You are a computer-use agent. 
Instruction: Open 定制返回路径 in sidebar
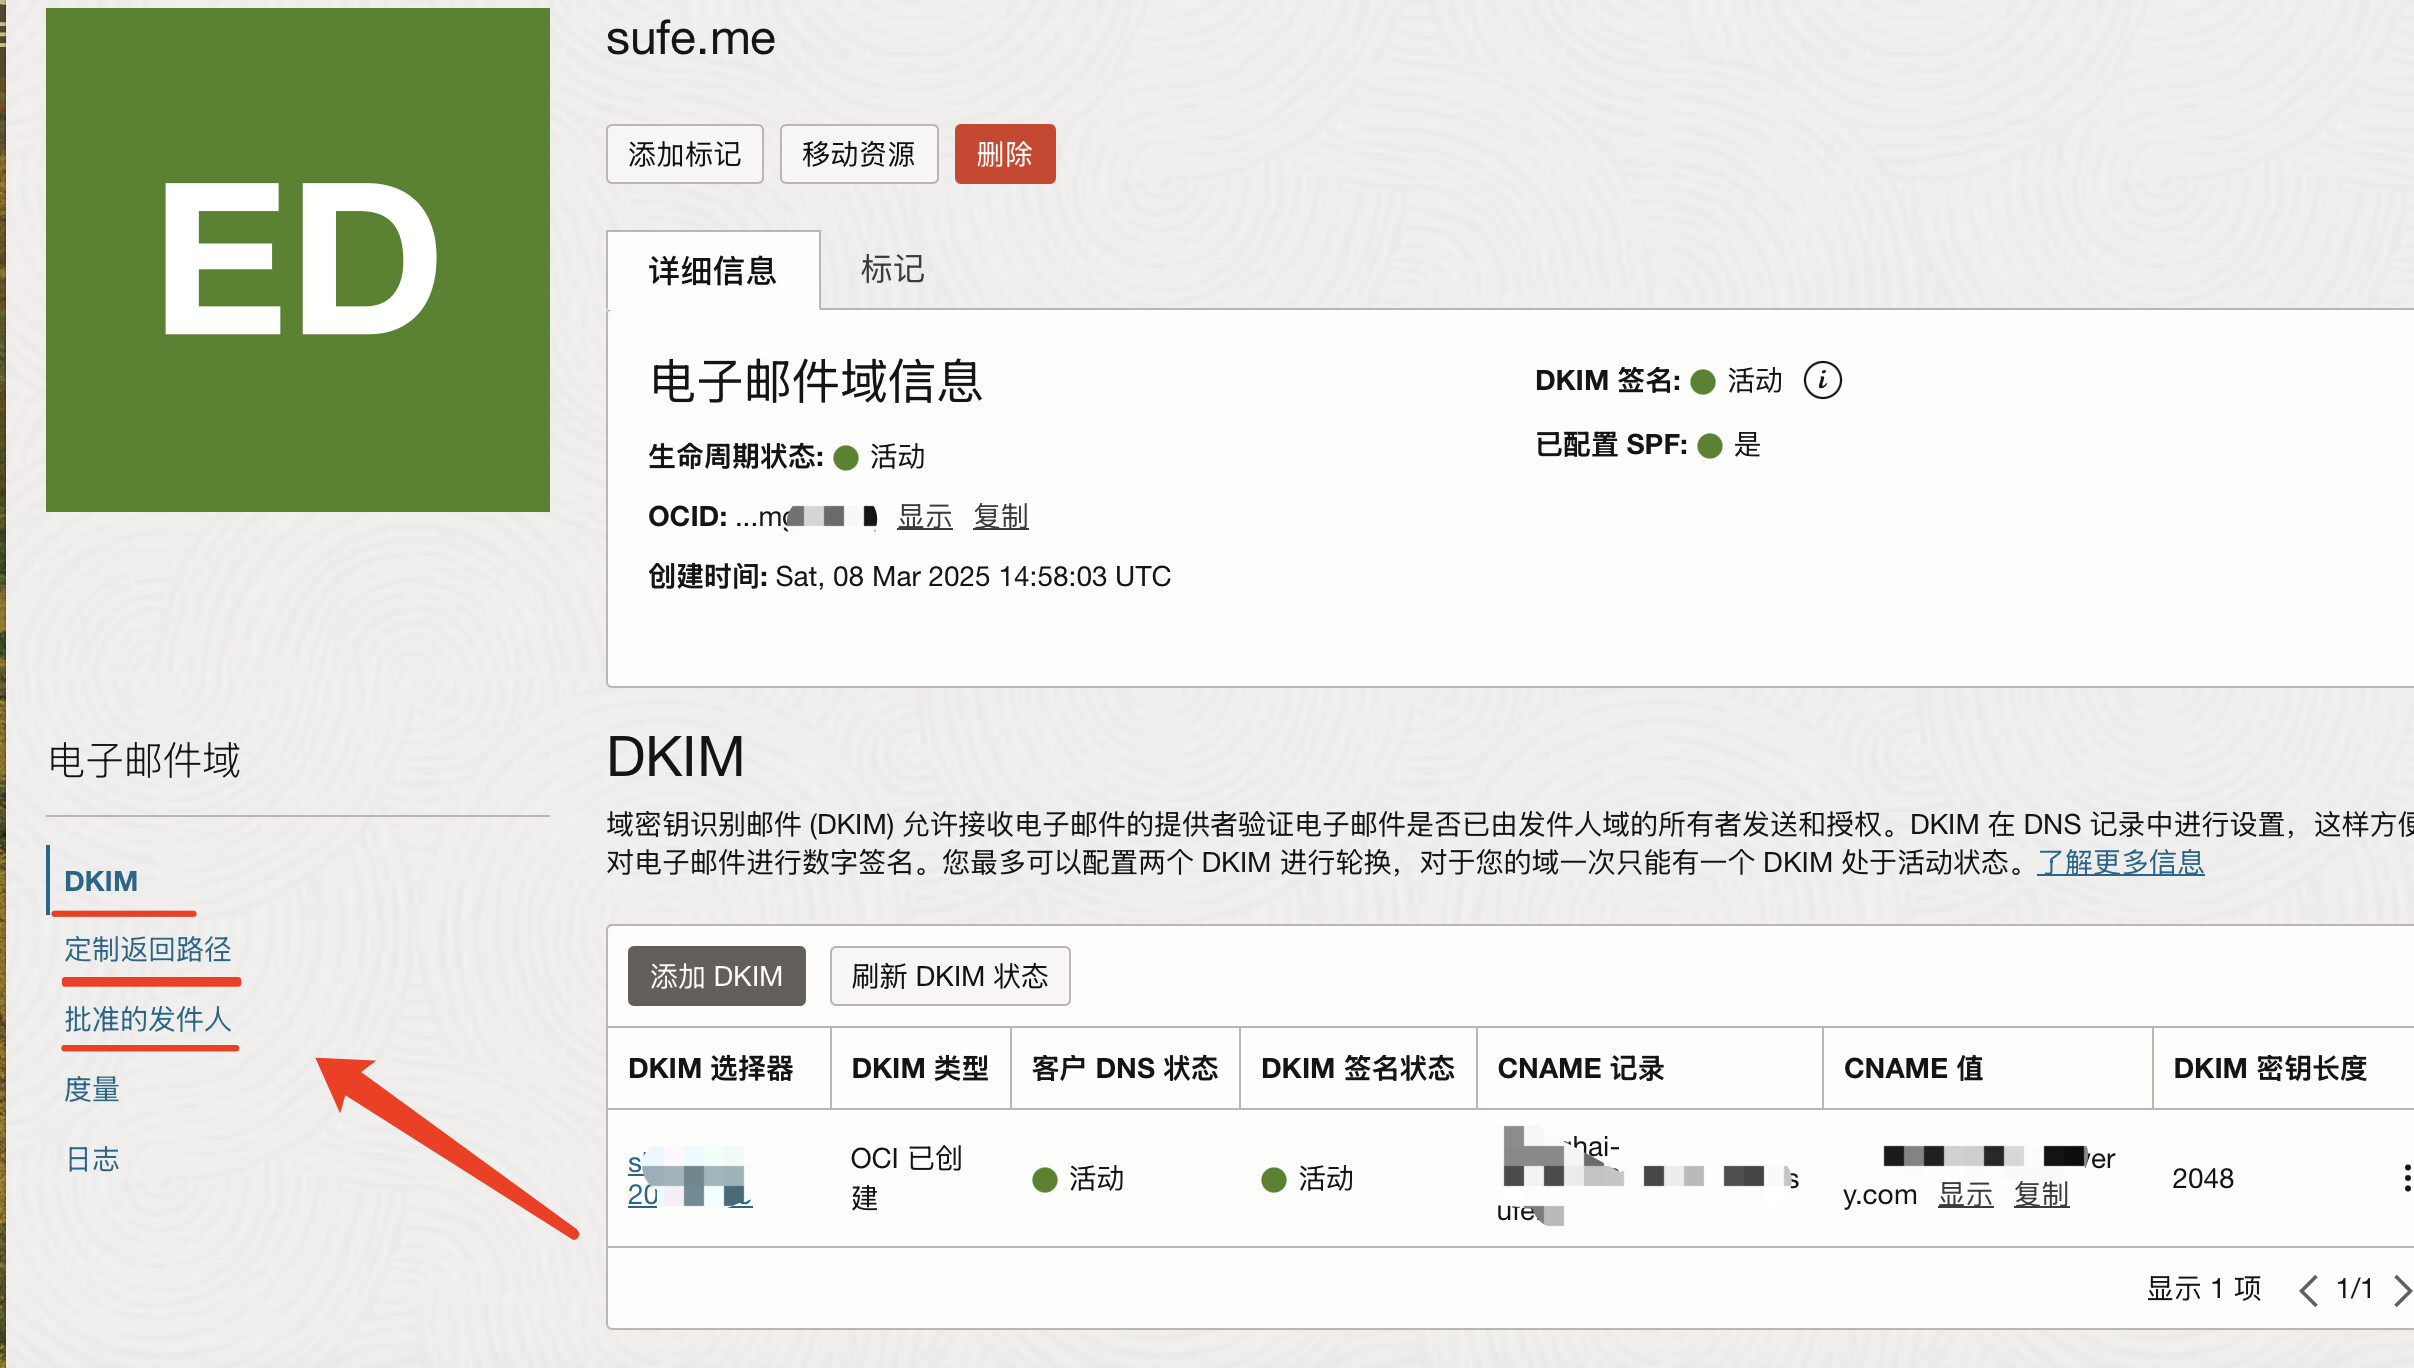click(x=148, y=949)
